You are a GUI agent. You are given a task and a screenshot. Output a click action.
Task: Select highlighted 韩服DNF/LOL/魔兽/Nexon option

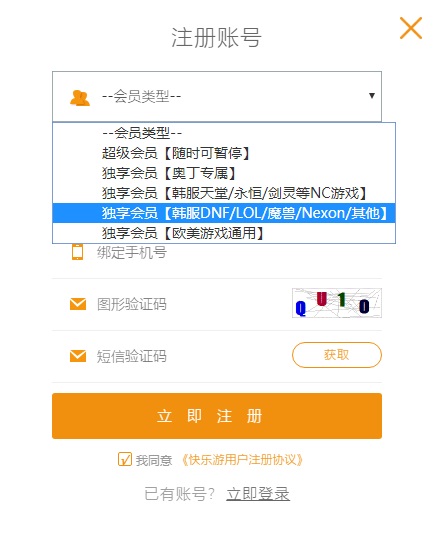(x=224, y=213)
